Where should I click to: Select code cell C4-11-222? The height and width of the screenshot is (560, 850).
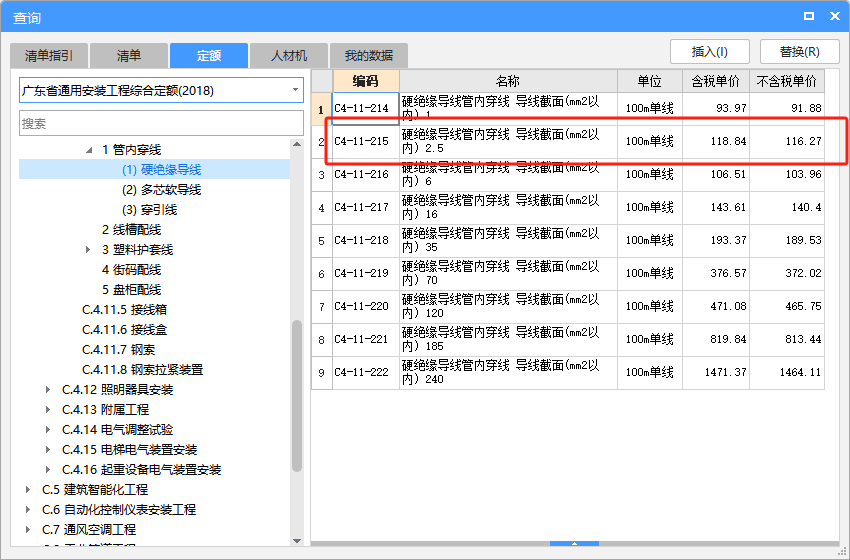pyautogui.click(x=366, y=373)
